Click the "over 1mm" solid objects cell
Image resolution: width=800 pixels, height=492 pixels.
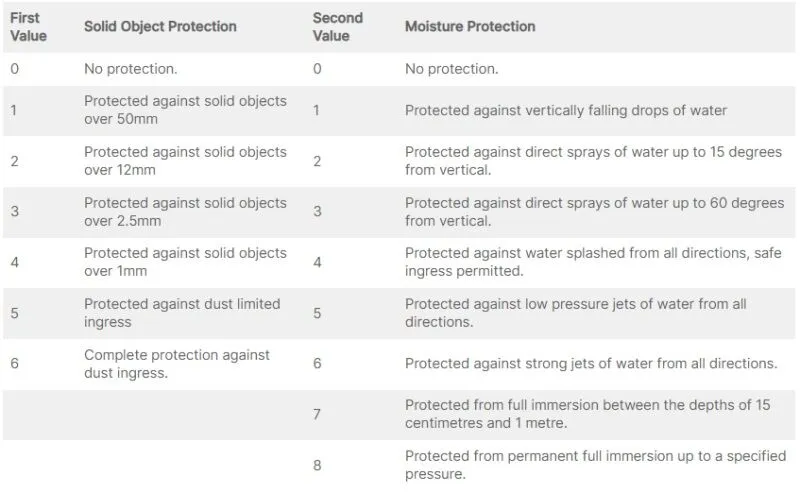(x=185, y=262)
